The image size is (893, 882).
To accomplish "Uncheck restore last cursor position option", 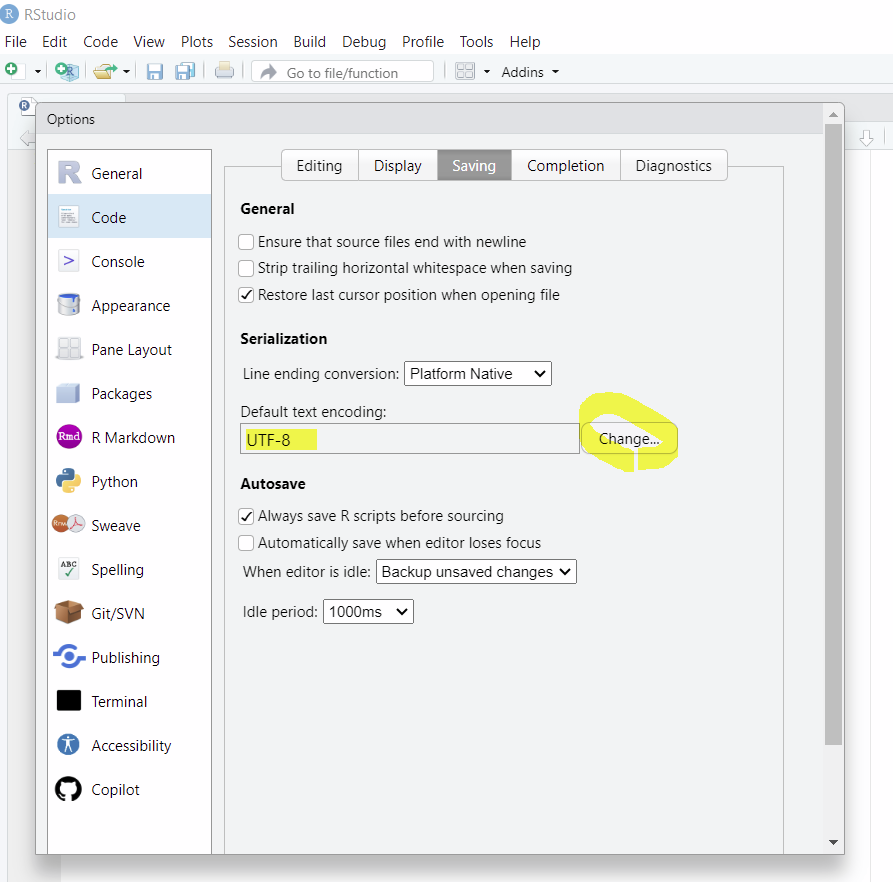I will (x=246, y=295).
